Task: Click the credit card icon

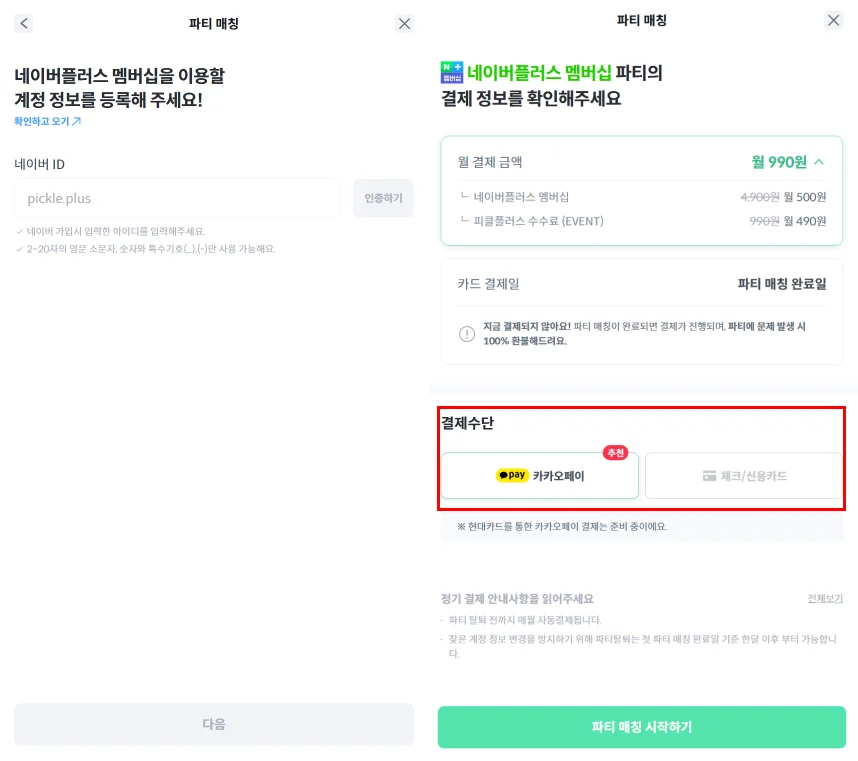Action: pos(710,476)
